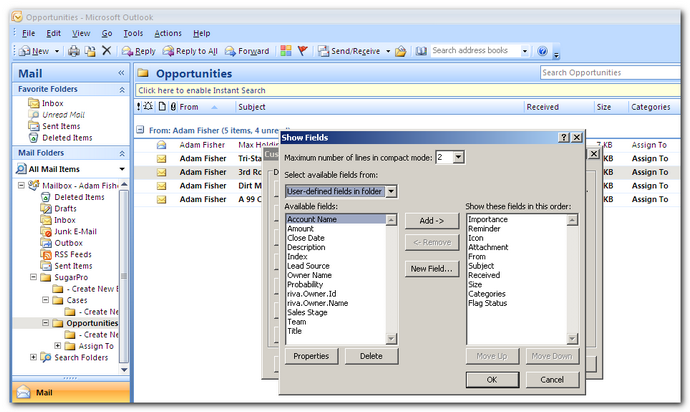Click the Print toolbar icon
This screenshot has width=690, height=412.
(74, 51)
